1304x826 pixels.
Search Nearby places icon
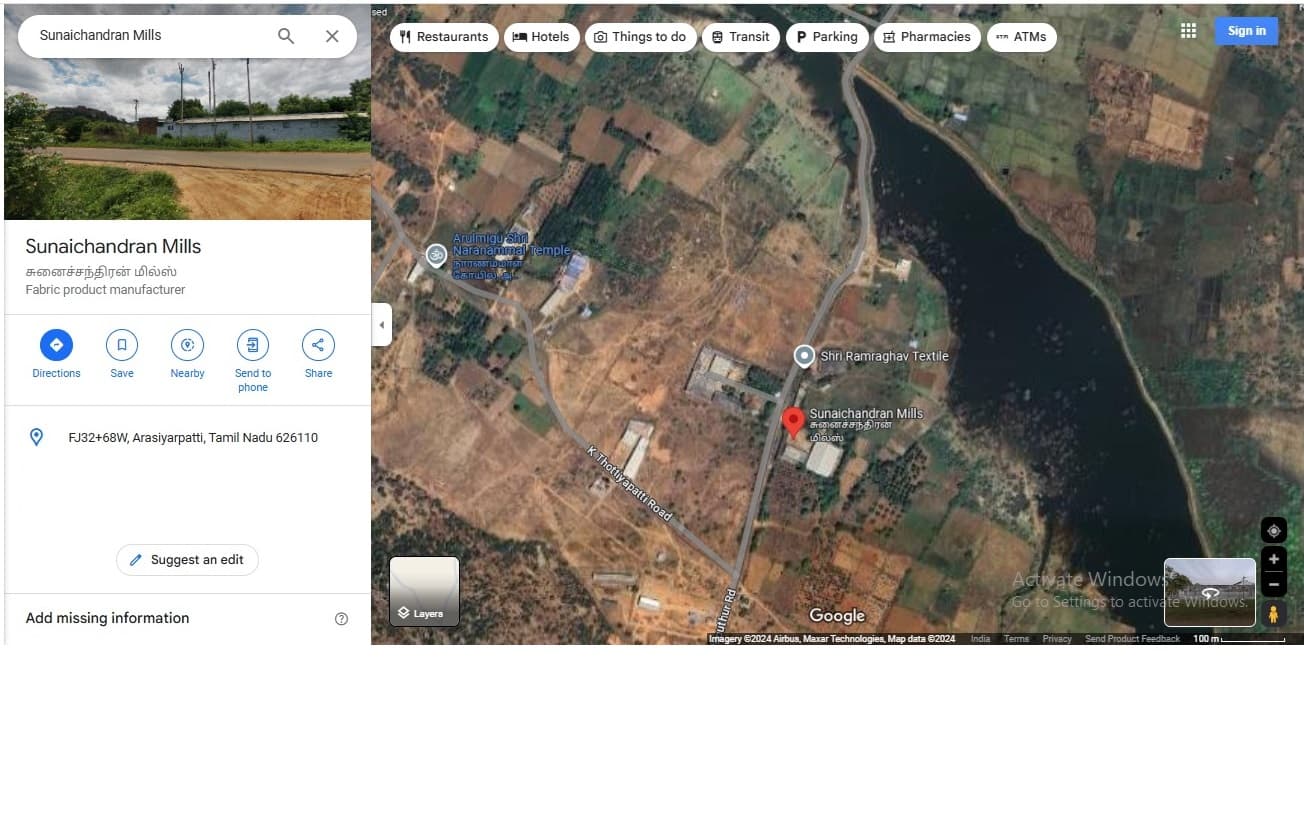click(187, 345)
